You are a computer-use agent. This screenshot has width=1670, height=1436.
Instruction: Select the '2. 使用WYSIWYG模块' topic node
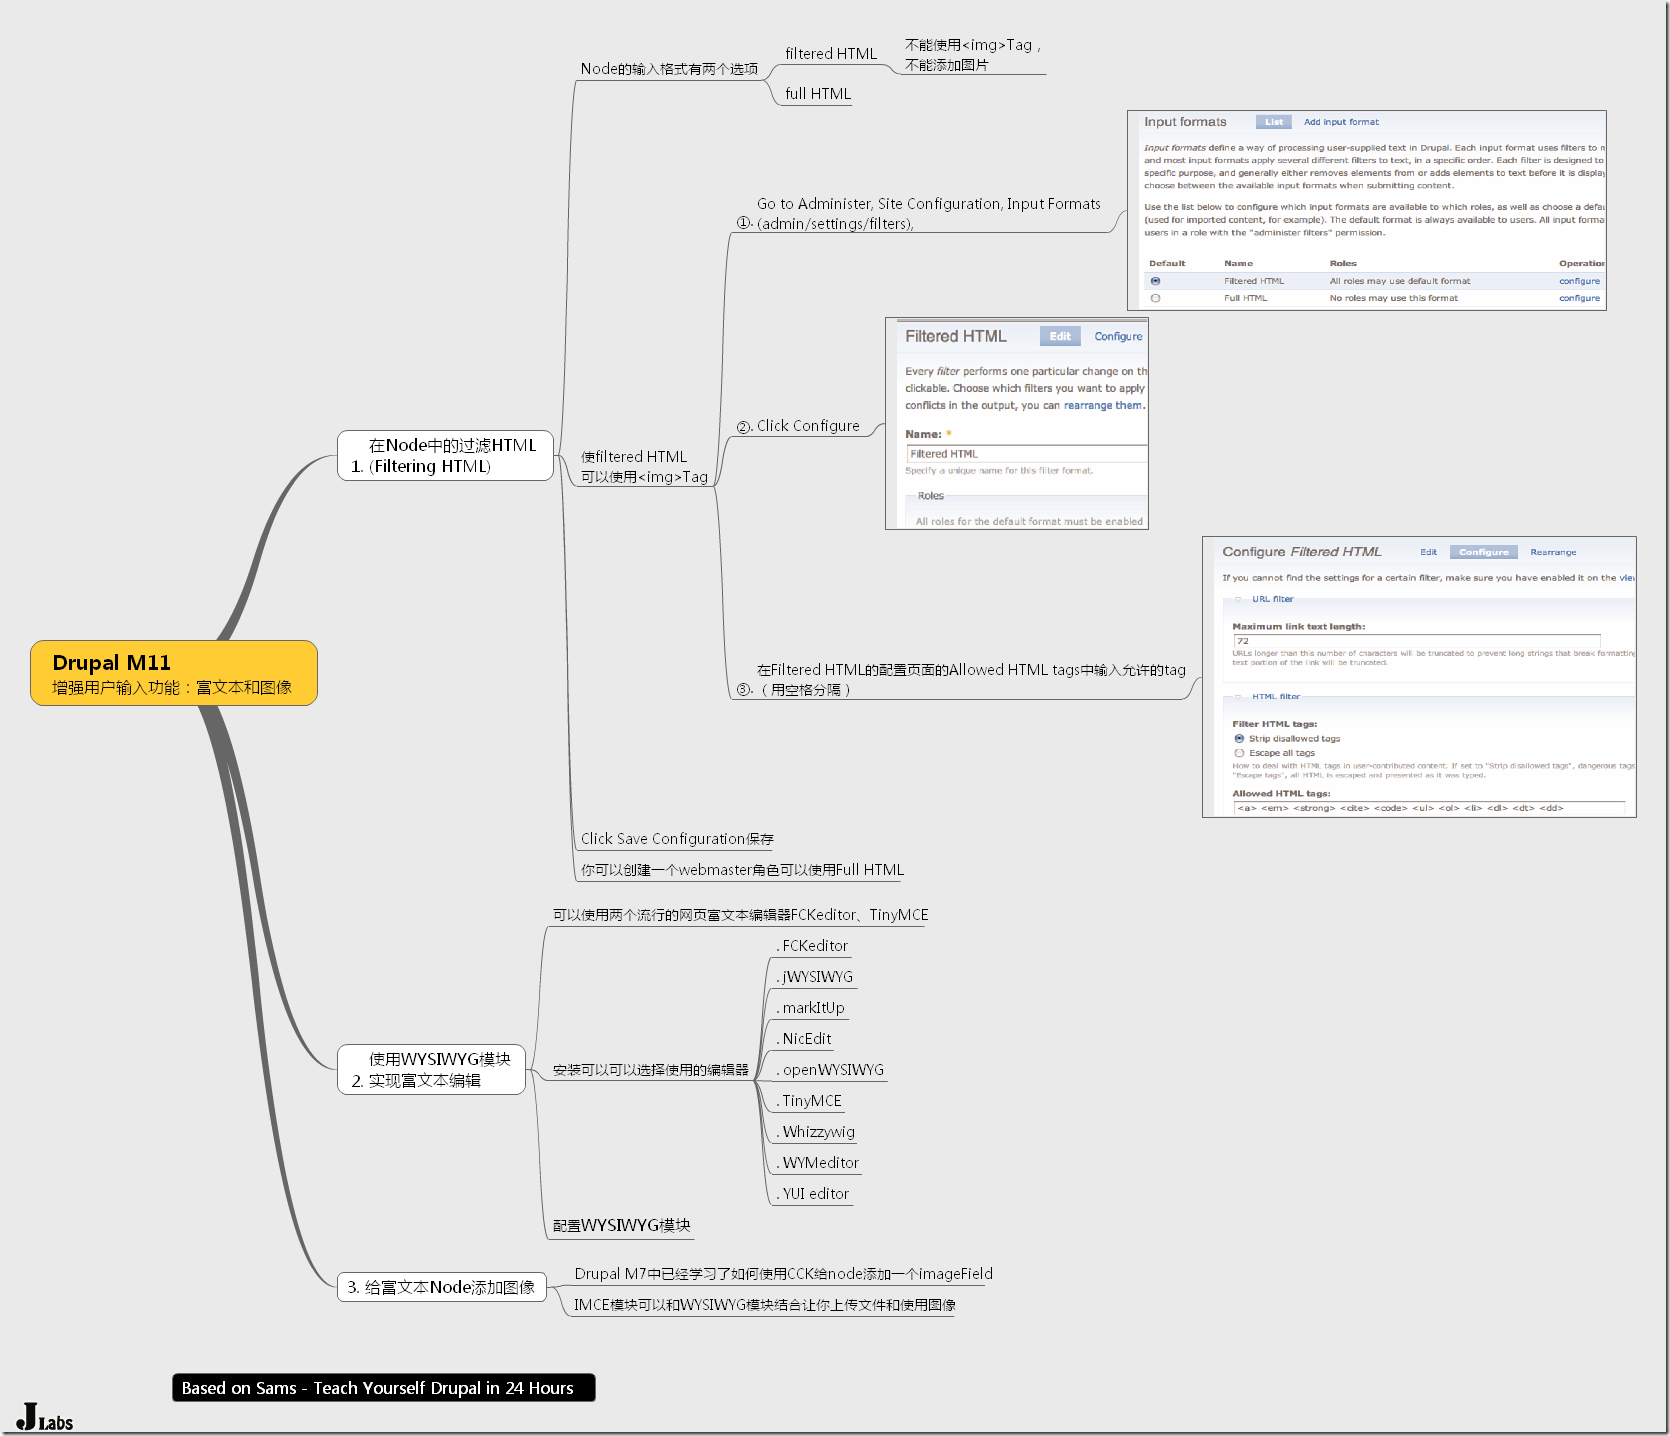pyautogui.click(x=431, y=1069)
